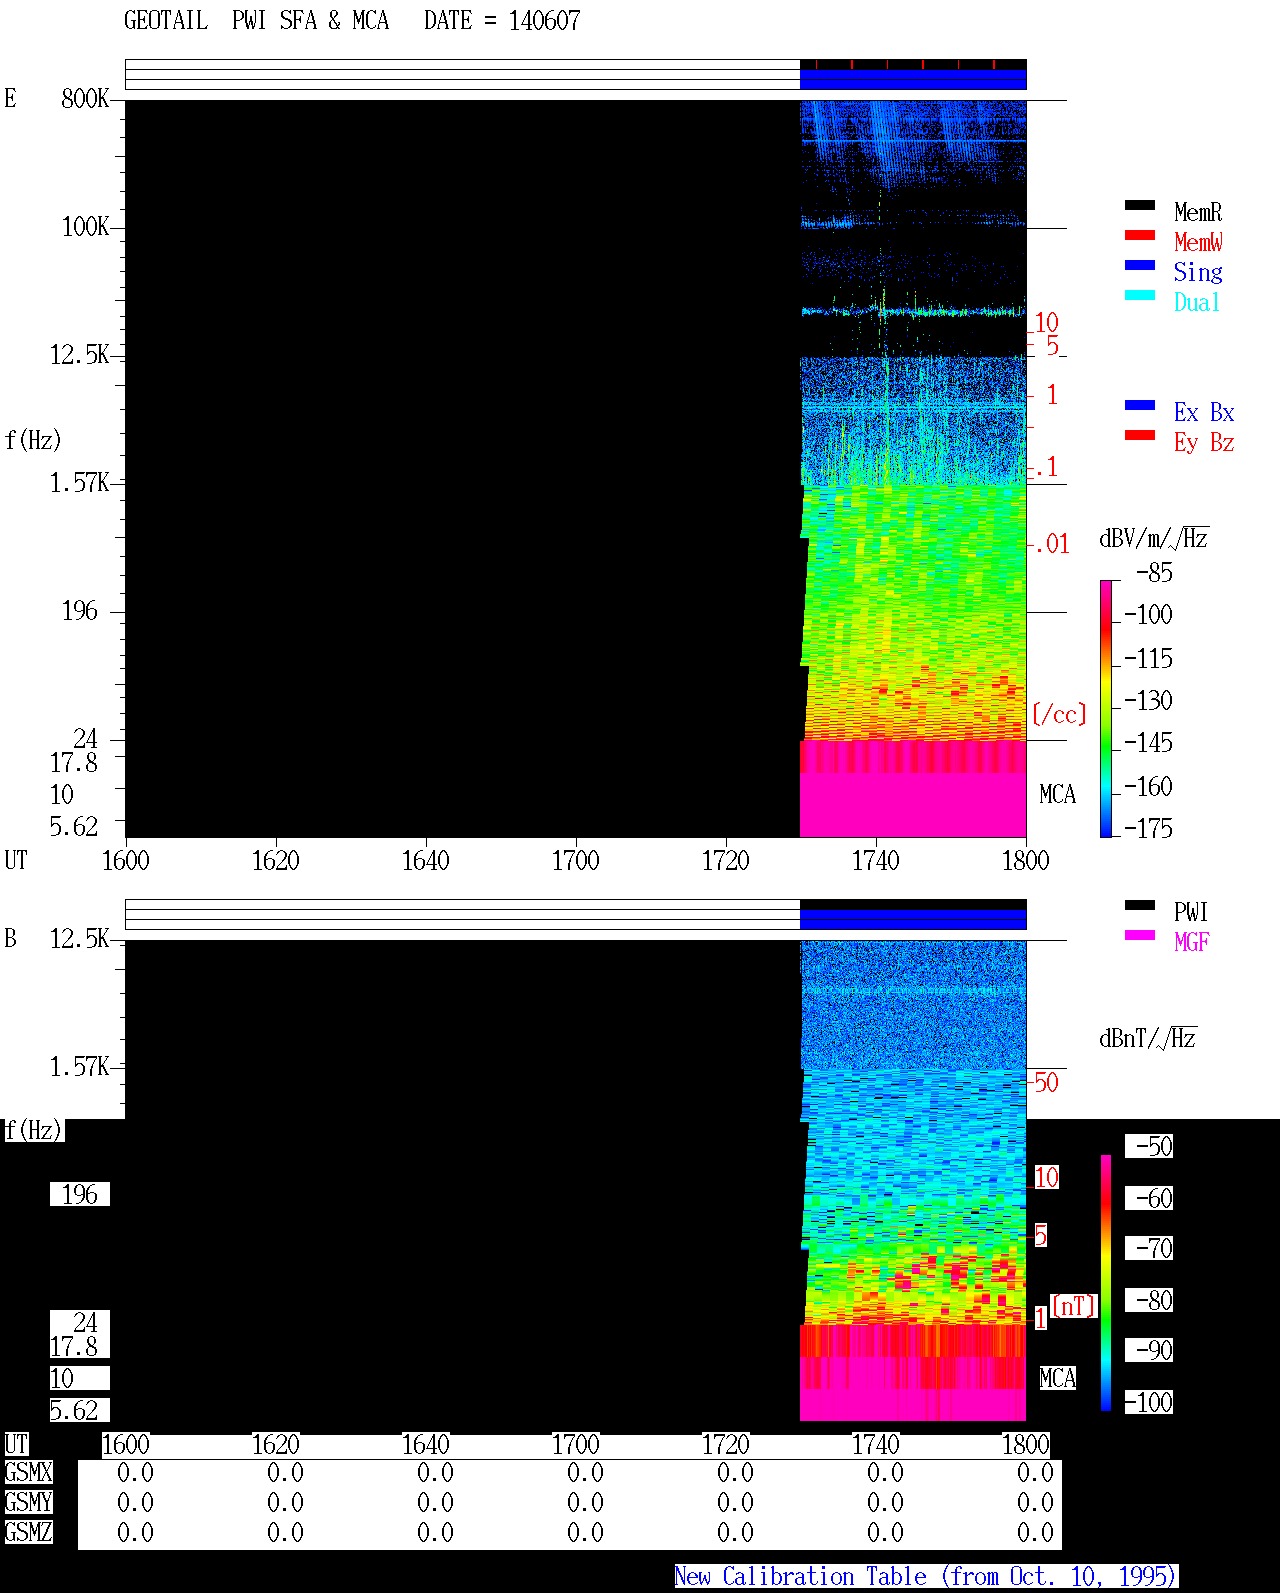The height and width of the screenshot is (1593, 1280).
Task: Click the red 50 magnetic scale label
Action: (x=1046, y=1082)
